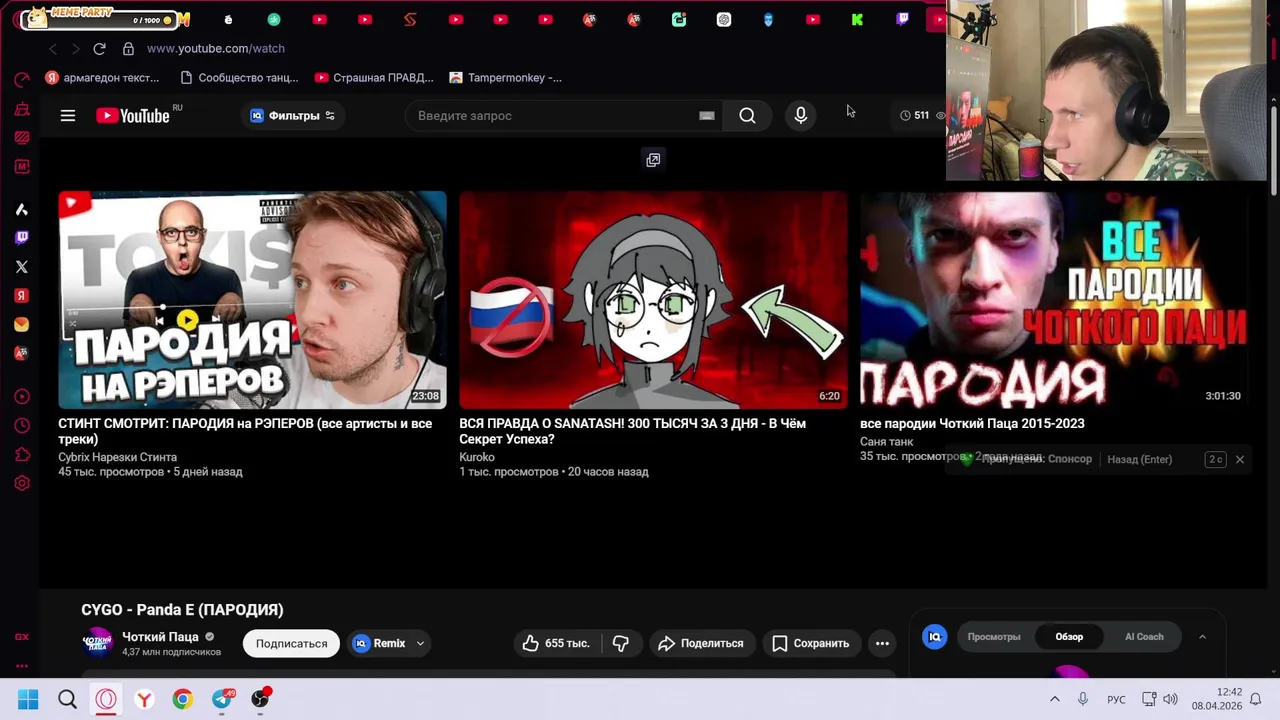View site security lock info
The width and height of the screenshot is (1280, 720).
(128, 48)
